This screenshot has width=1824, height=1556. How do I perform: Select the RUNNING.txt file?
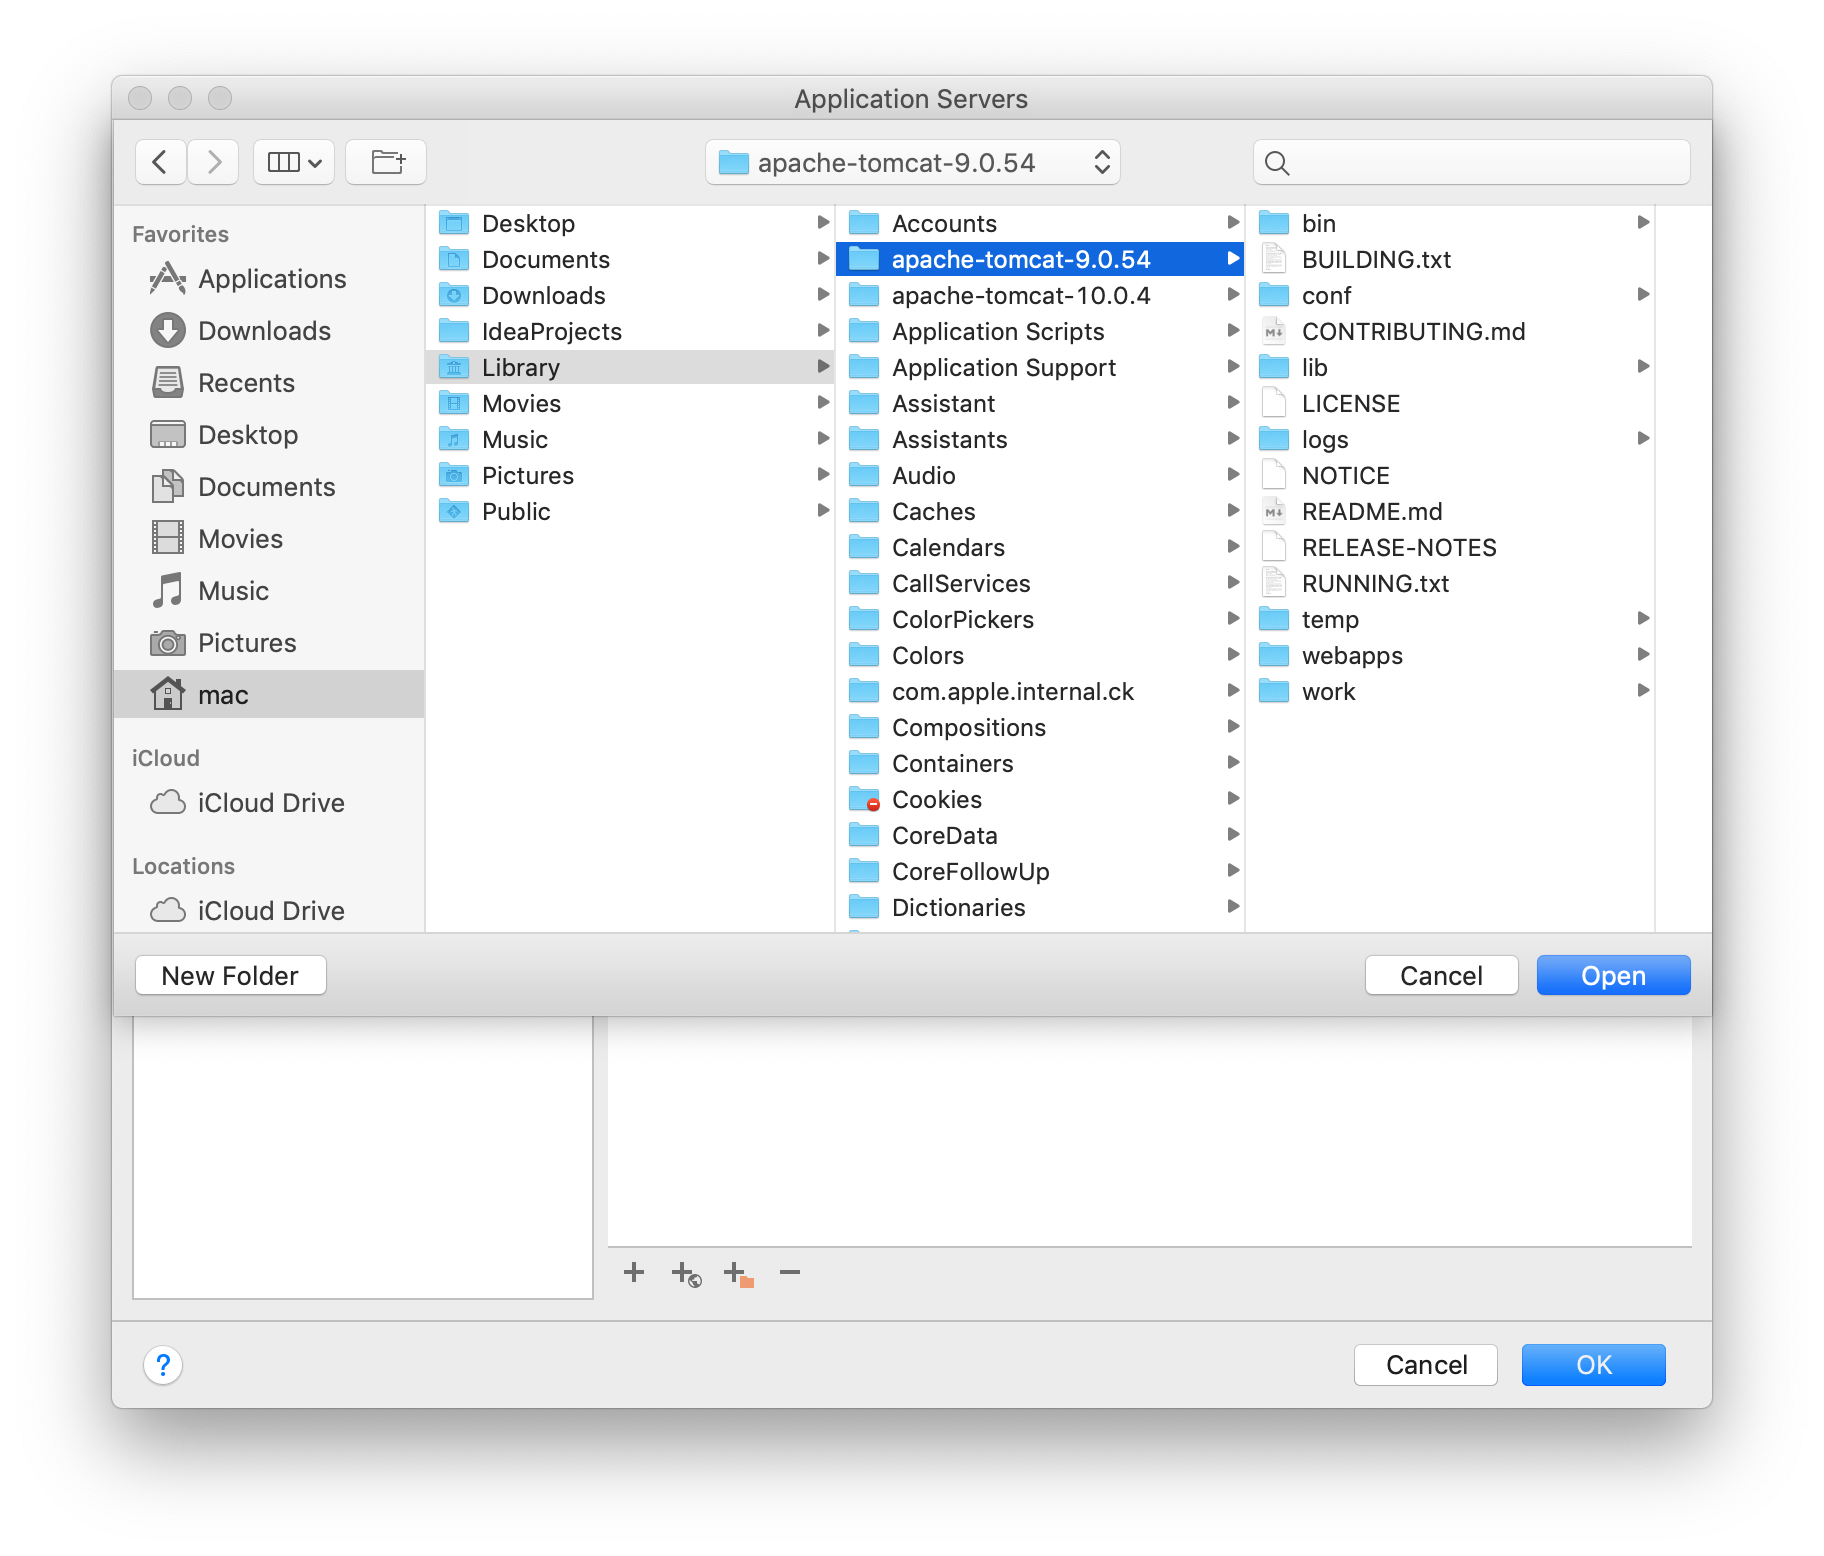(x=1451, y=583)
